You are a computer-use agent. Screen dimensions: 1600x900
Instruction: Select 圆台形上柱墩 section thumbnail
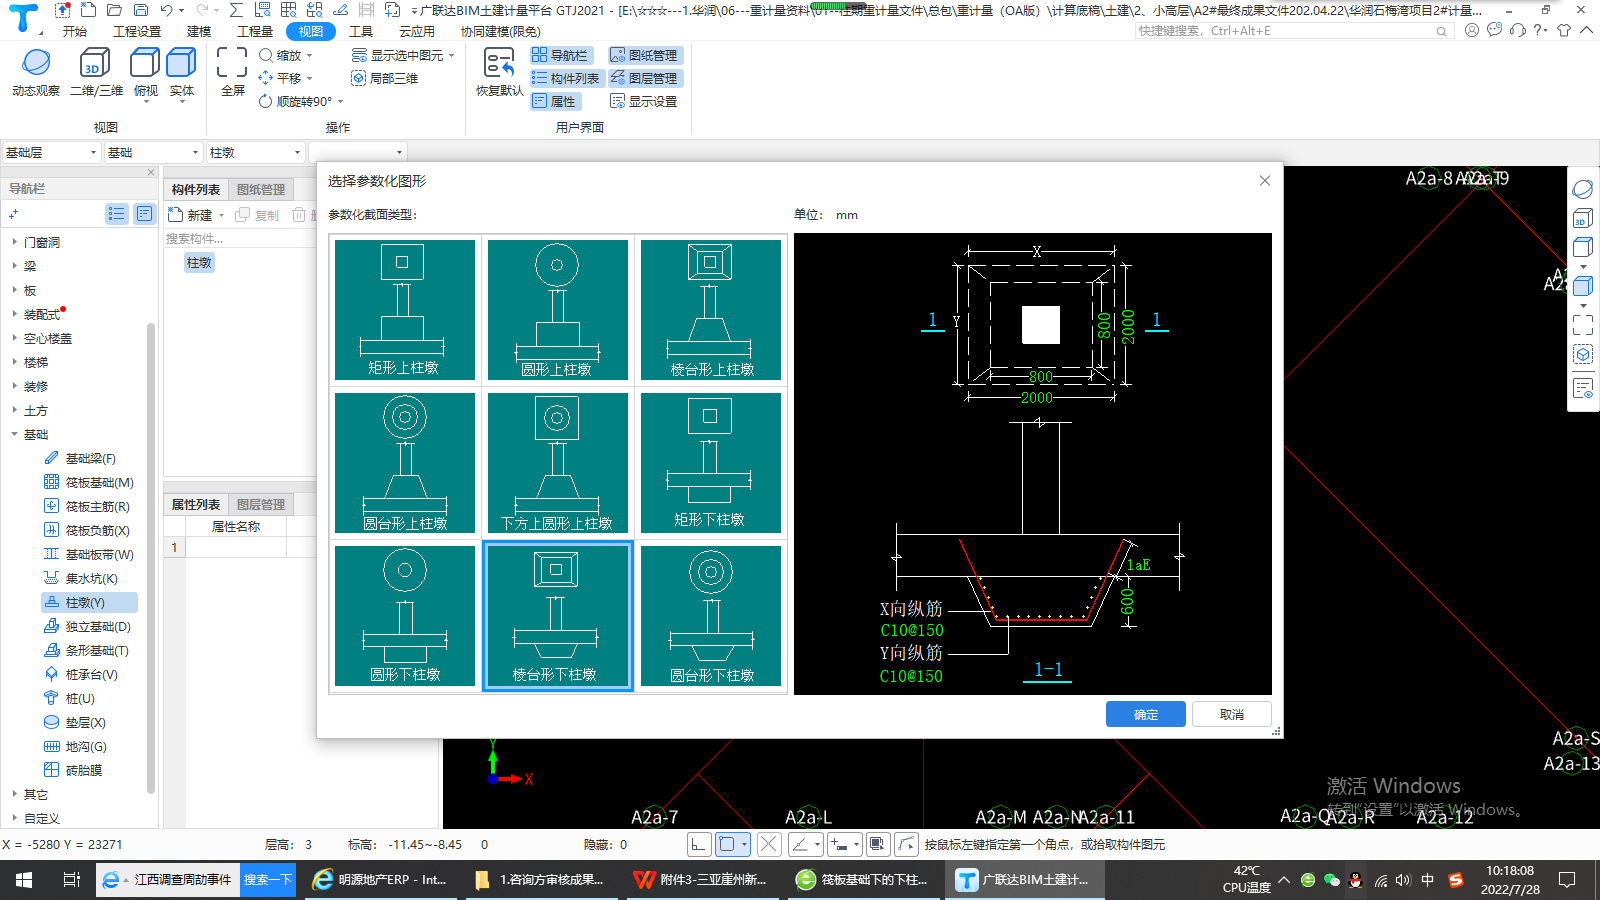click(x=404, y=462)
